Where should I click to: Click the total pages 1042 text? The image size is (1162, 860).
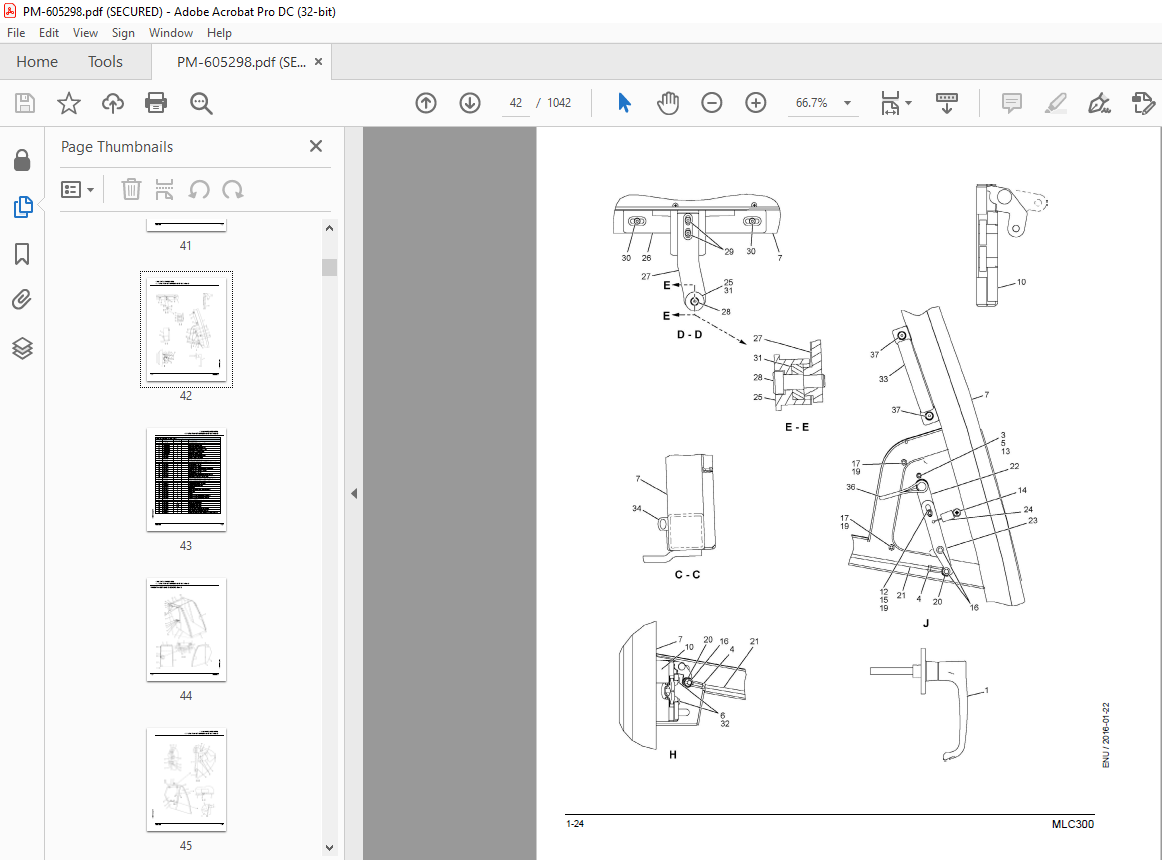[x=559, y=103]
